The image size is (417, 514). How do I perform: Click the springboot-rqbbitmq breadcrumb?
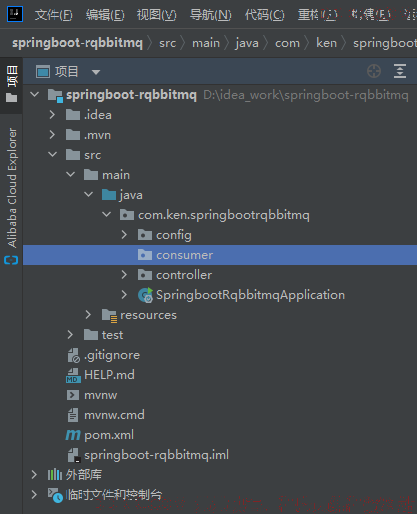[77, 43]
